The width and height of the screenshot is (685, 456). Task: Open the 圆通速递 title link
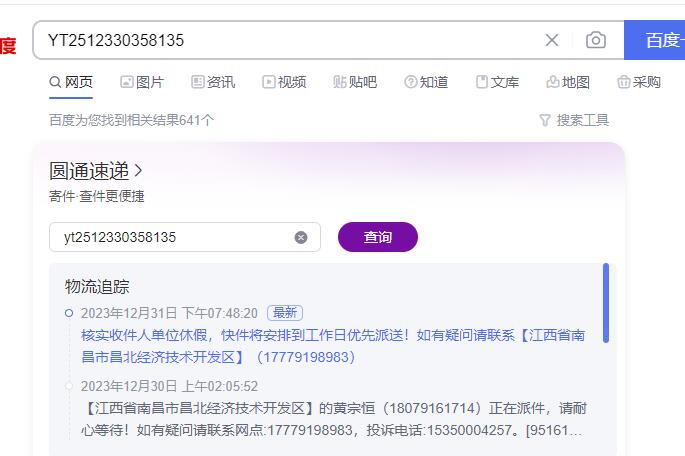point(89,171)
